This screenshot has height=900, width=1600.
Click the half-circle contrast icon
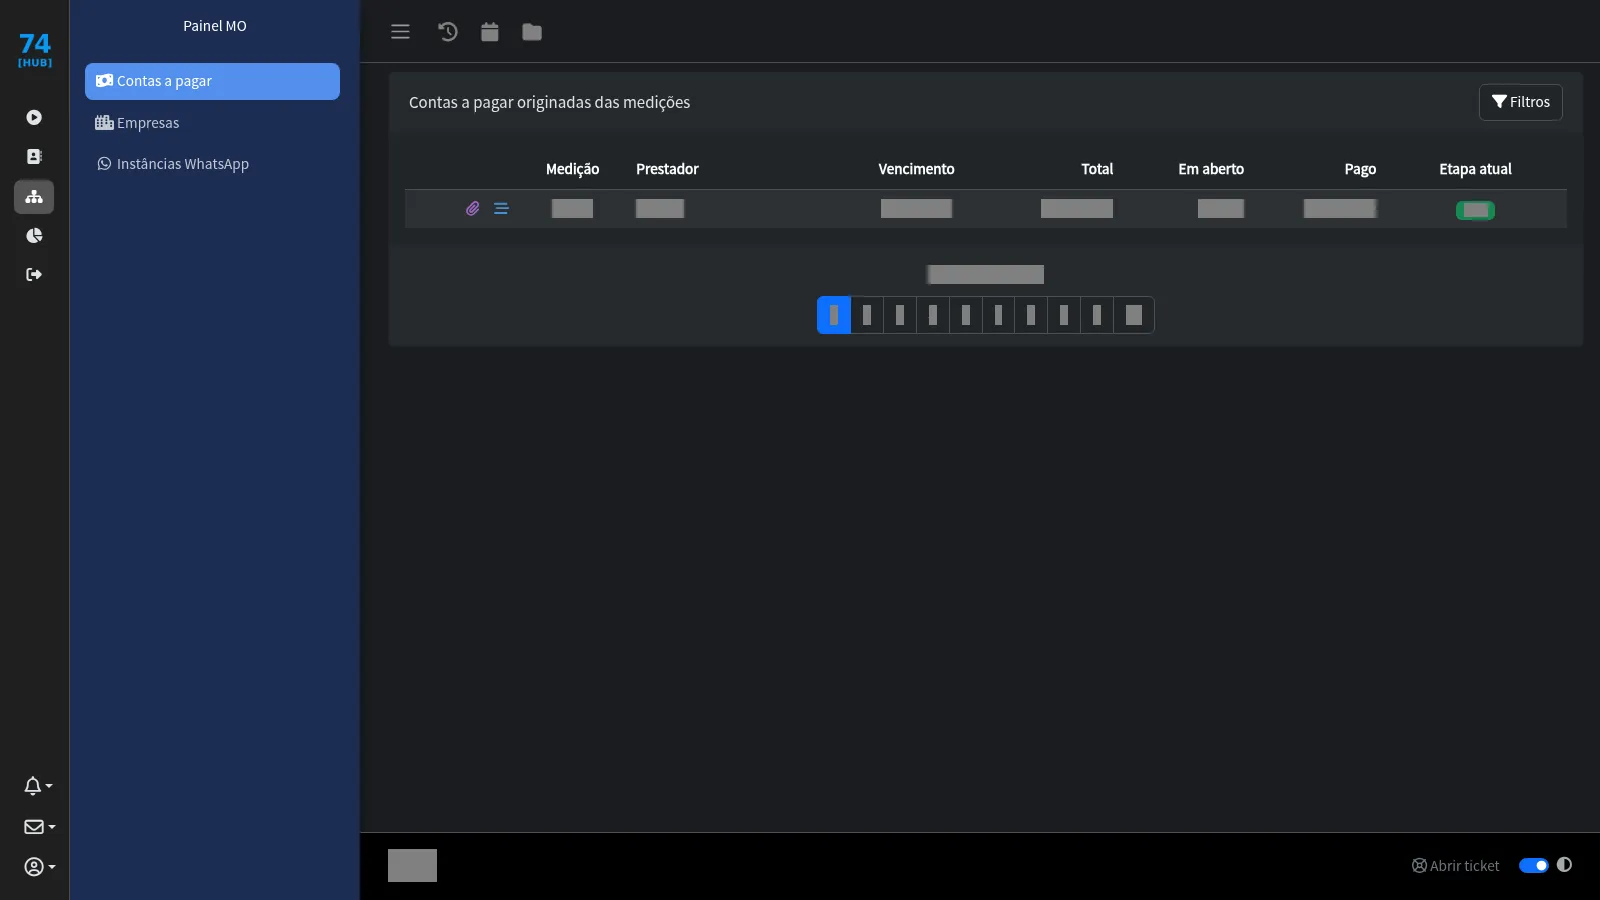(x=1565, y=865)
